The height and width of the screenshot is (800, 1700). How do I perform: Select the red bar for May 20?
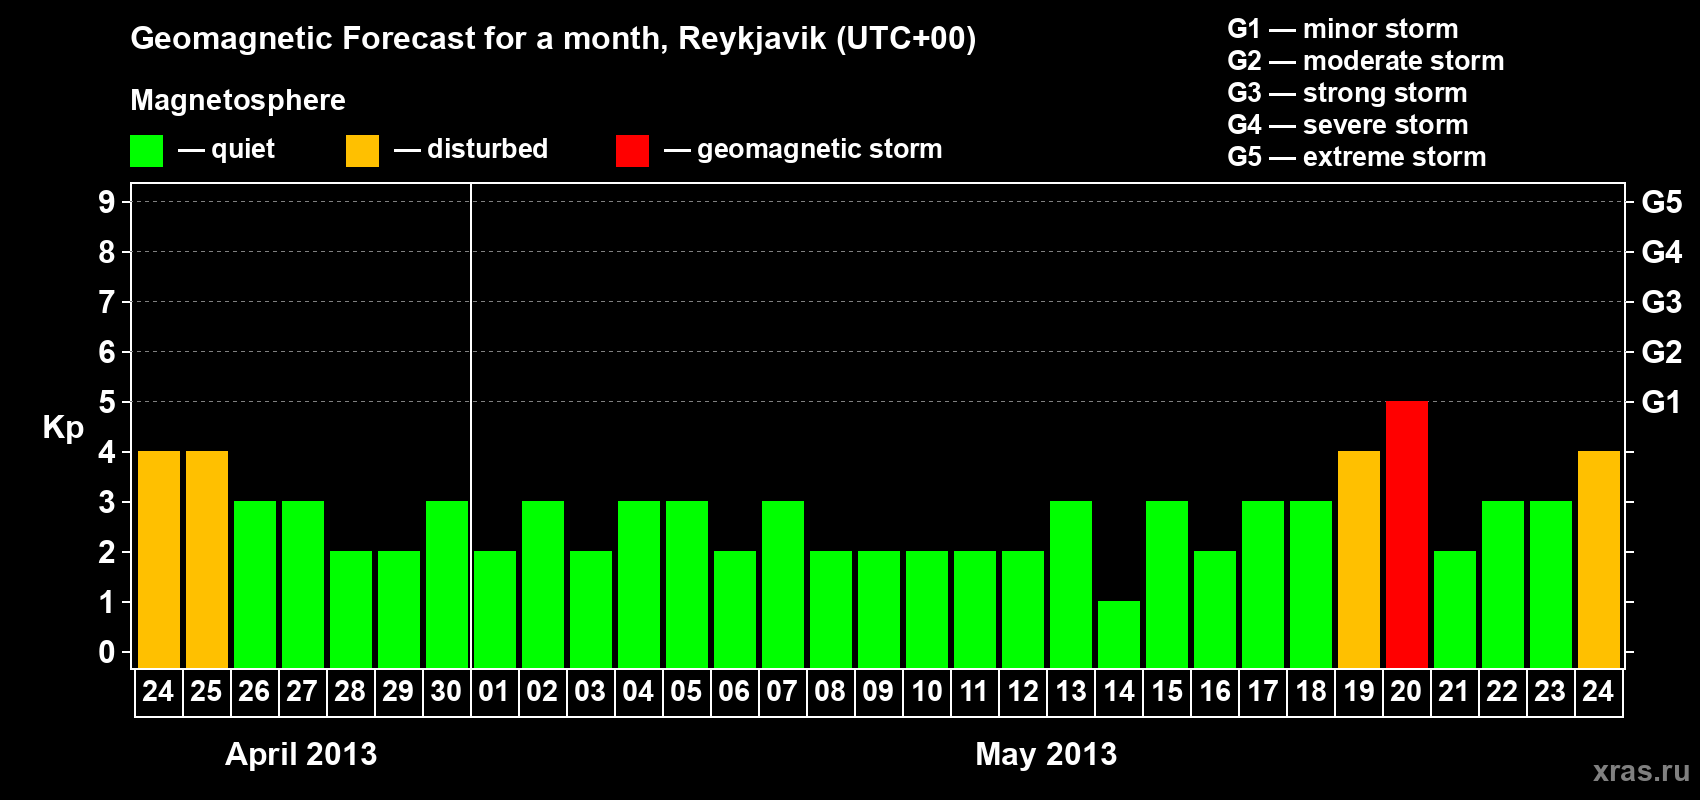(x=1407, y=535)
